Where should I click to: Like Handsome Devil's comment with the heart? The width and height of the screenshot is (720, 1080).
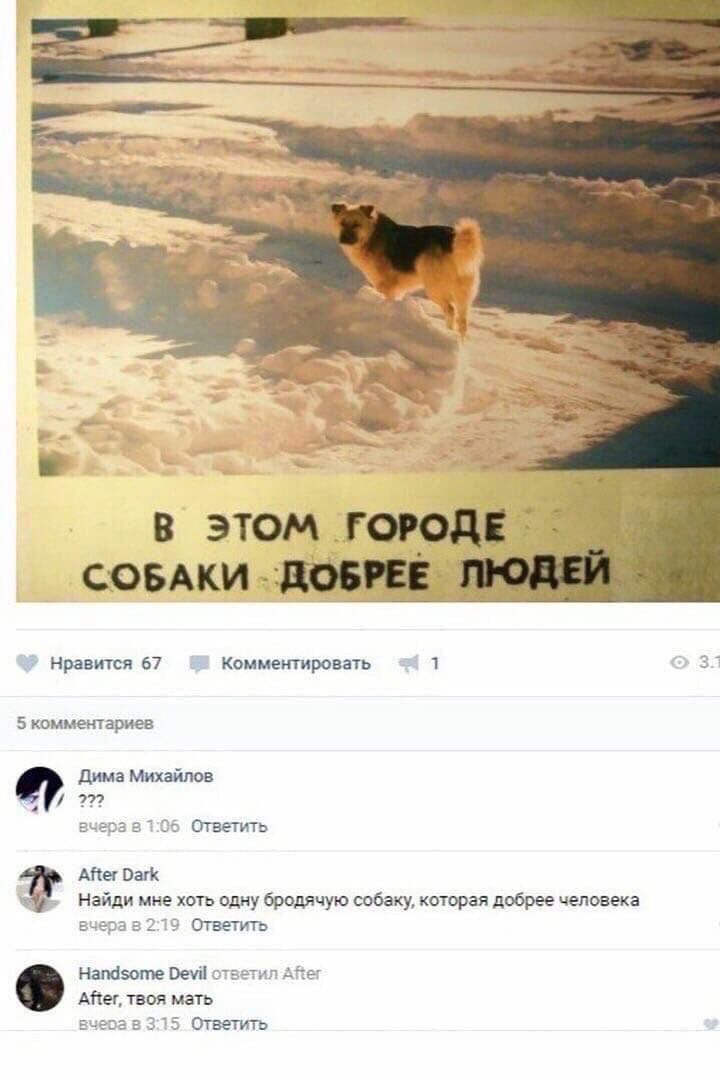pyautogui.click(x=711, y=1024)
